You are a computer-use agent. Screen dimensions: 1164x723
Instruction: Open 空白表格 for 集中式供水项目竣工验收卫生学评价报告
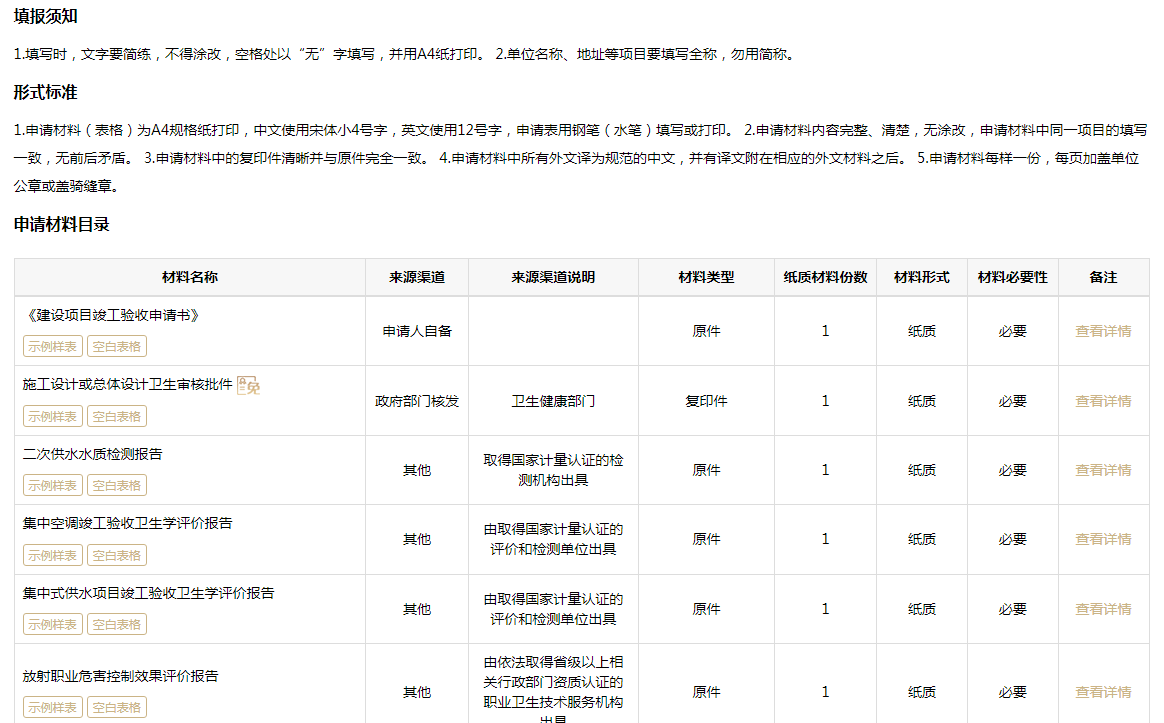(x=116, y=623)
